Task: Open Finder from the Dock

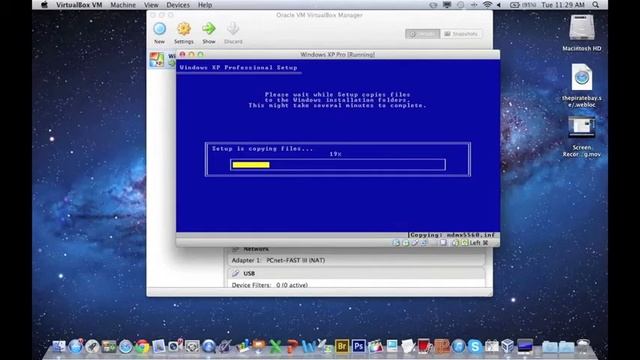Action: click(x=59, y=347)
